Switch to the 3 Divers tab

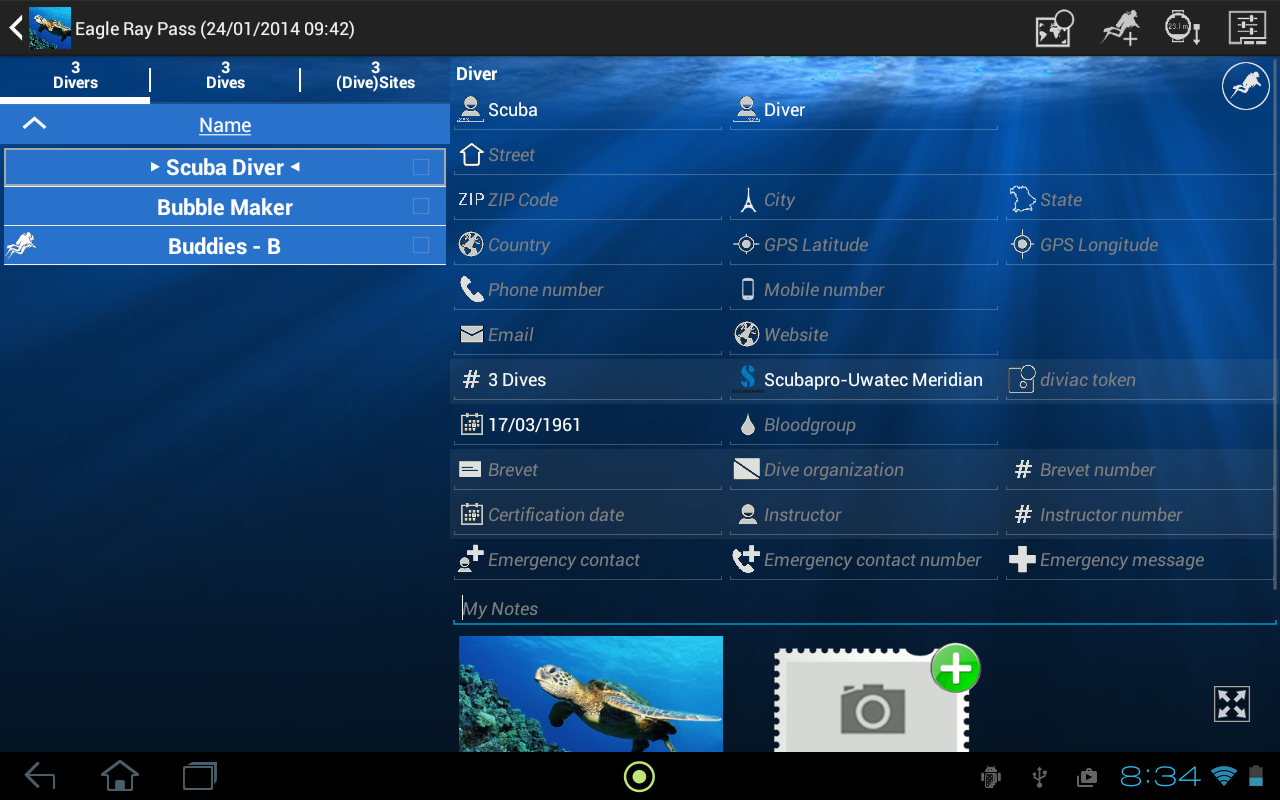pos(75,76)
